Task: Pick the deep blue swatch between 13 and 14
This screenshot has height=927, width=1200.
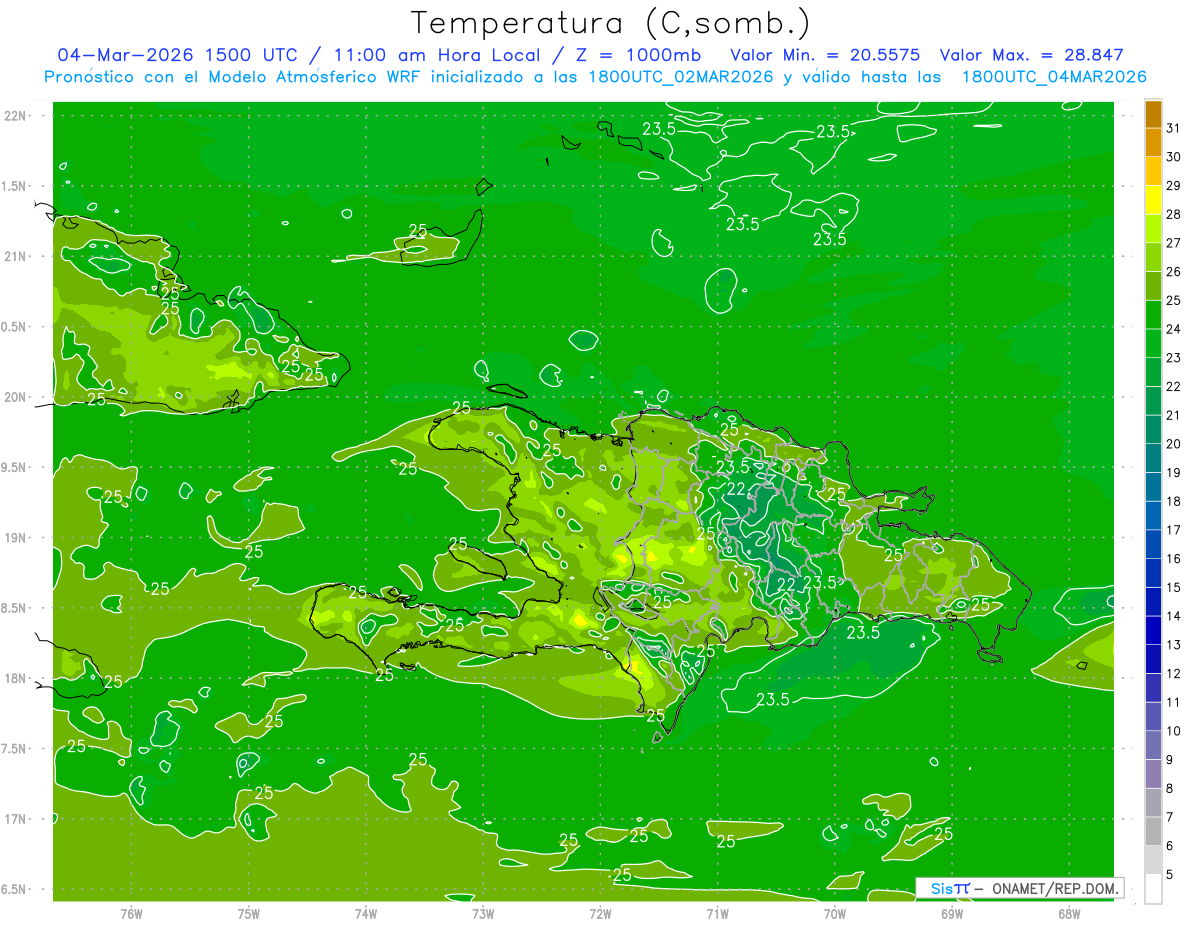Action: (x=1153, y=631)
